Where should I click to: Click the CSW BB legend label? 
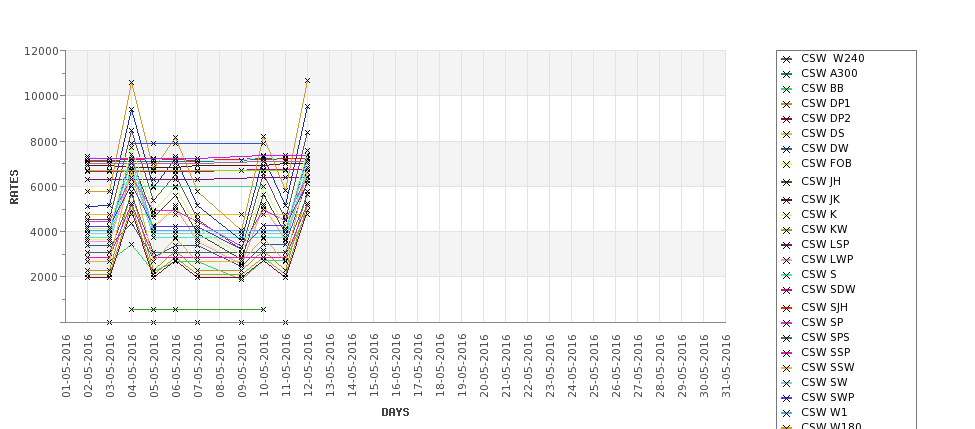click(x=822, y=88)
